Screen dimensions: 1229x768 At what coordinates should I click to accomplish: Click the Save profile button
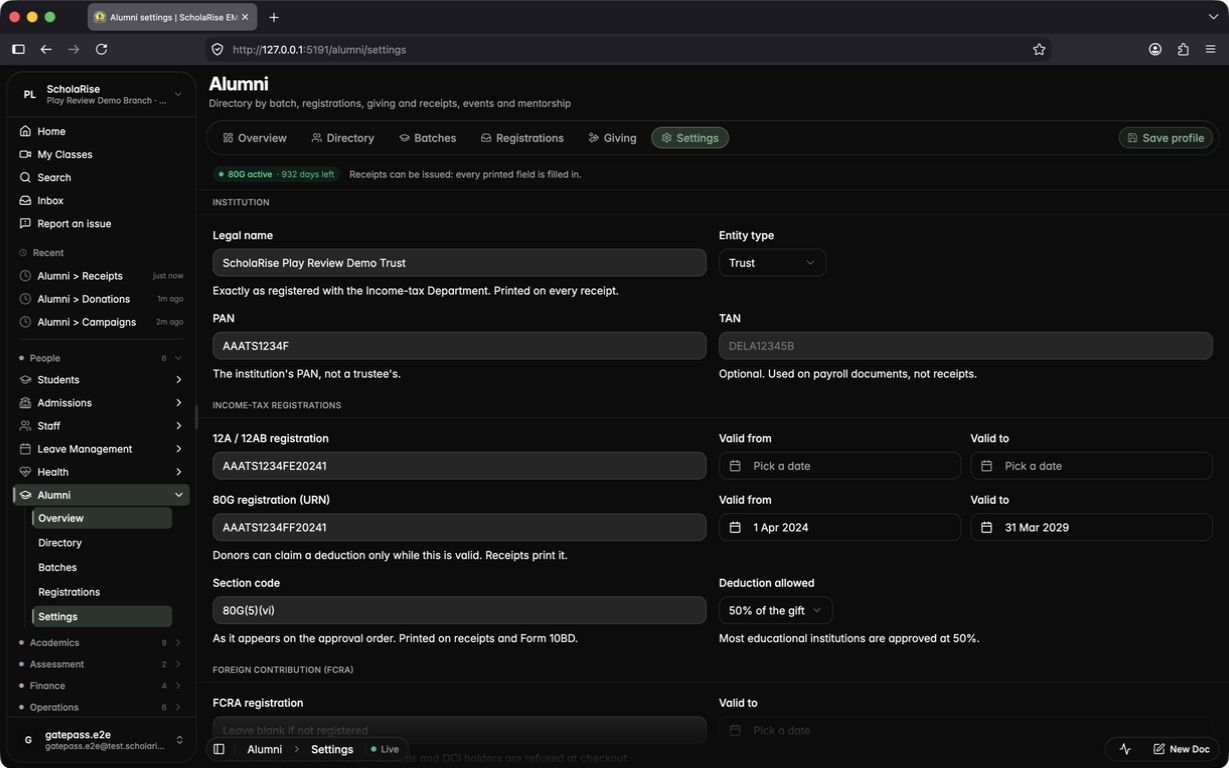tap(1165, 138)
